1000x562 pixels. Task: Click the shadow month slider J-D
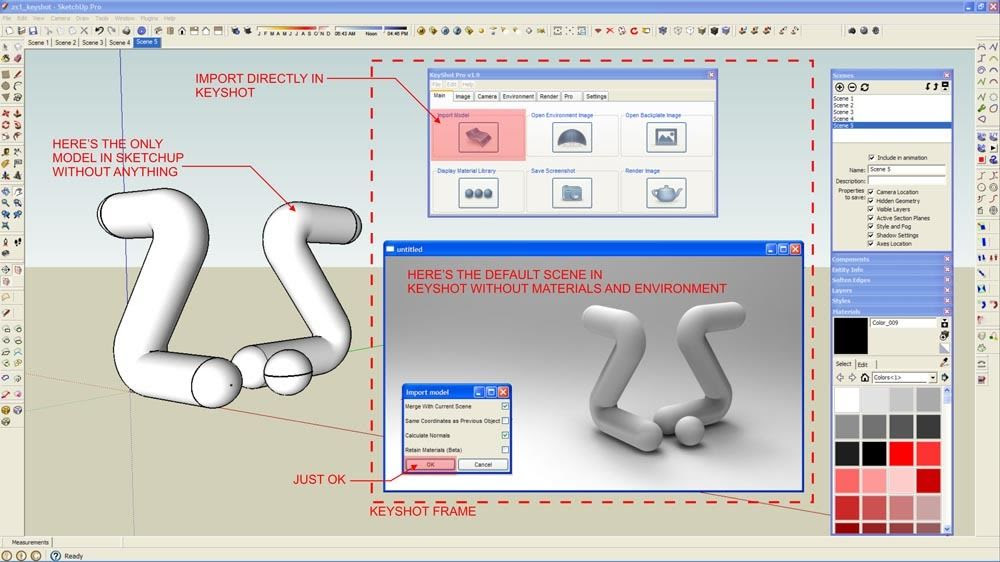[x=294, y=31]
